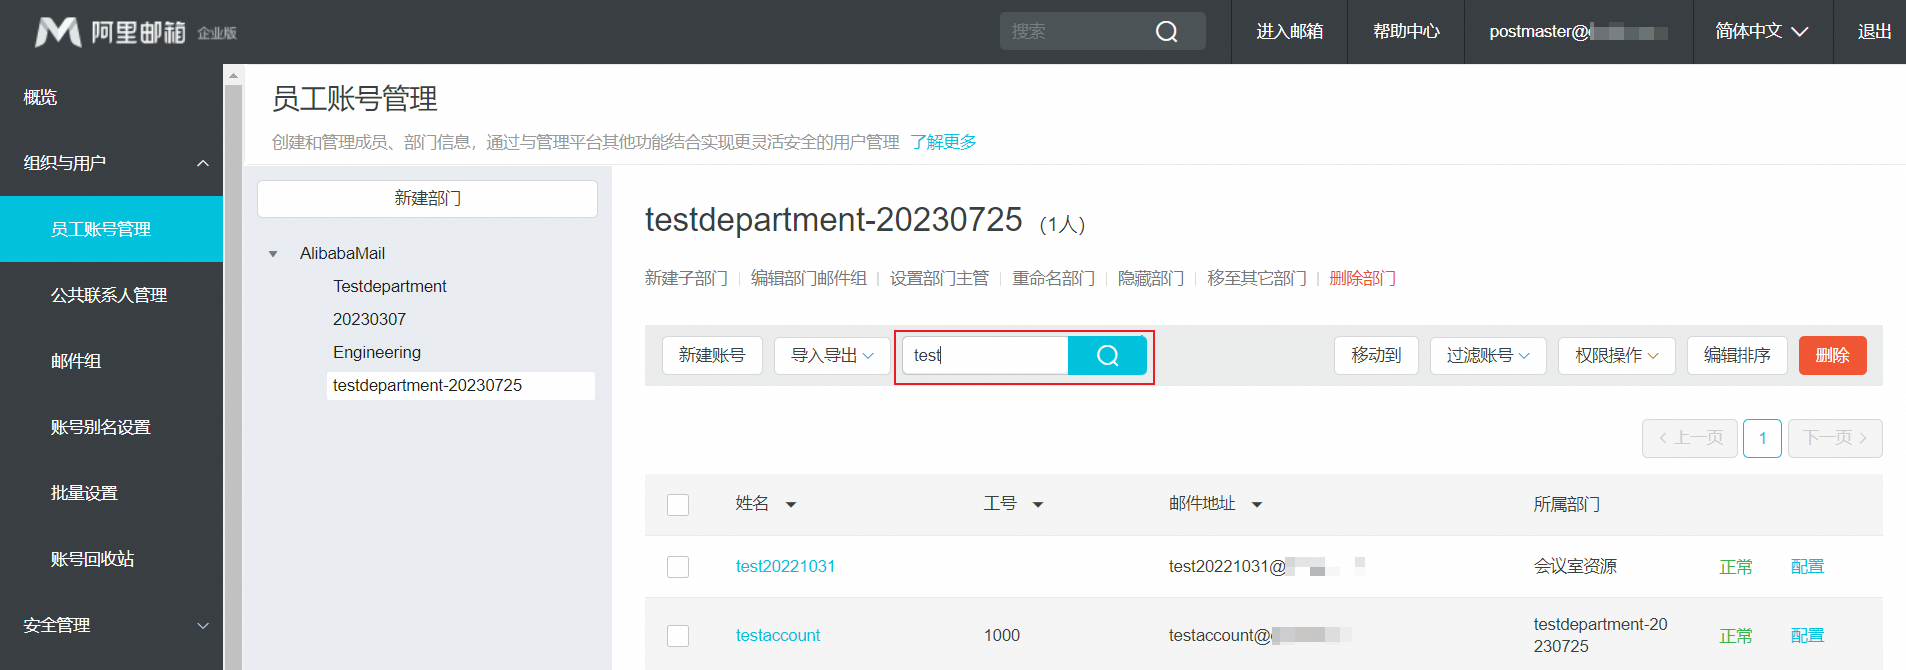Click 设置部门主管 link
1906x670 pixels.
coord(939,278)
